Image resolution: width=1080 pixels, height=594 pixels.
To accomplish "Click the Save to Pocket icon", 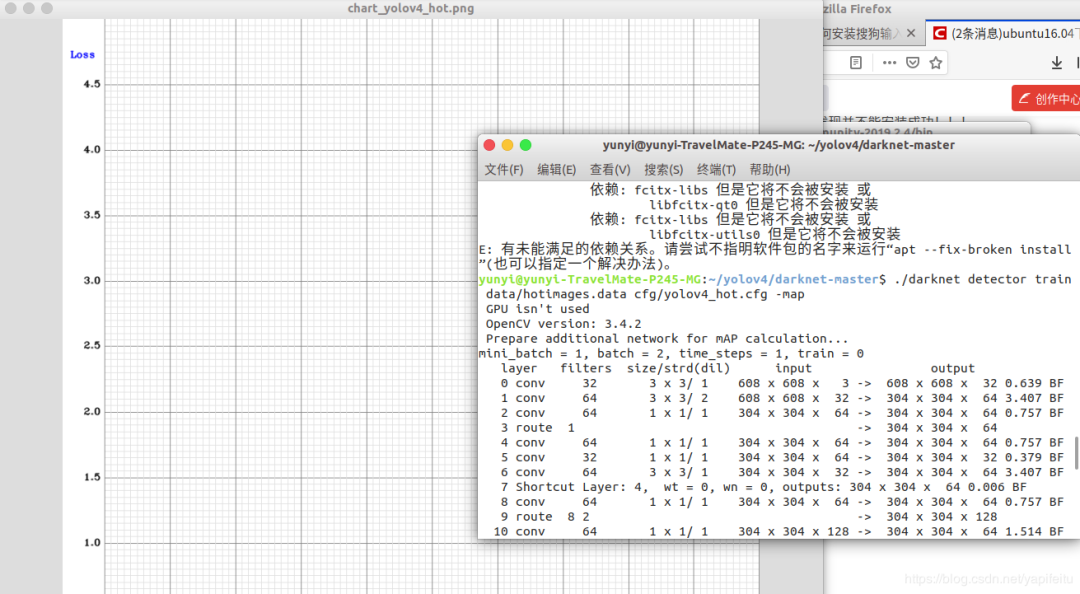I will (x=913, y=62).
